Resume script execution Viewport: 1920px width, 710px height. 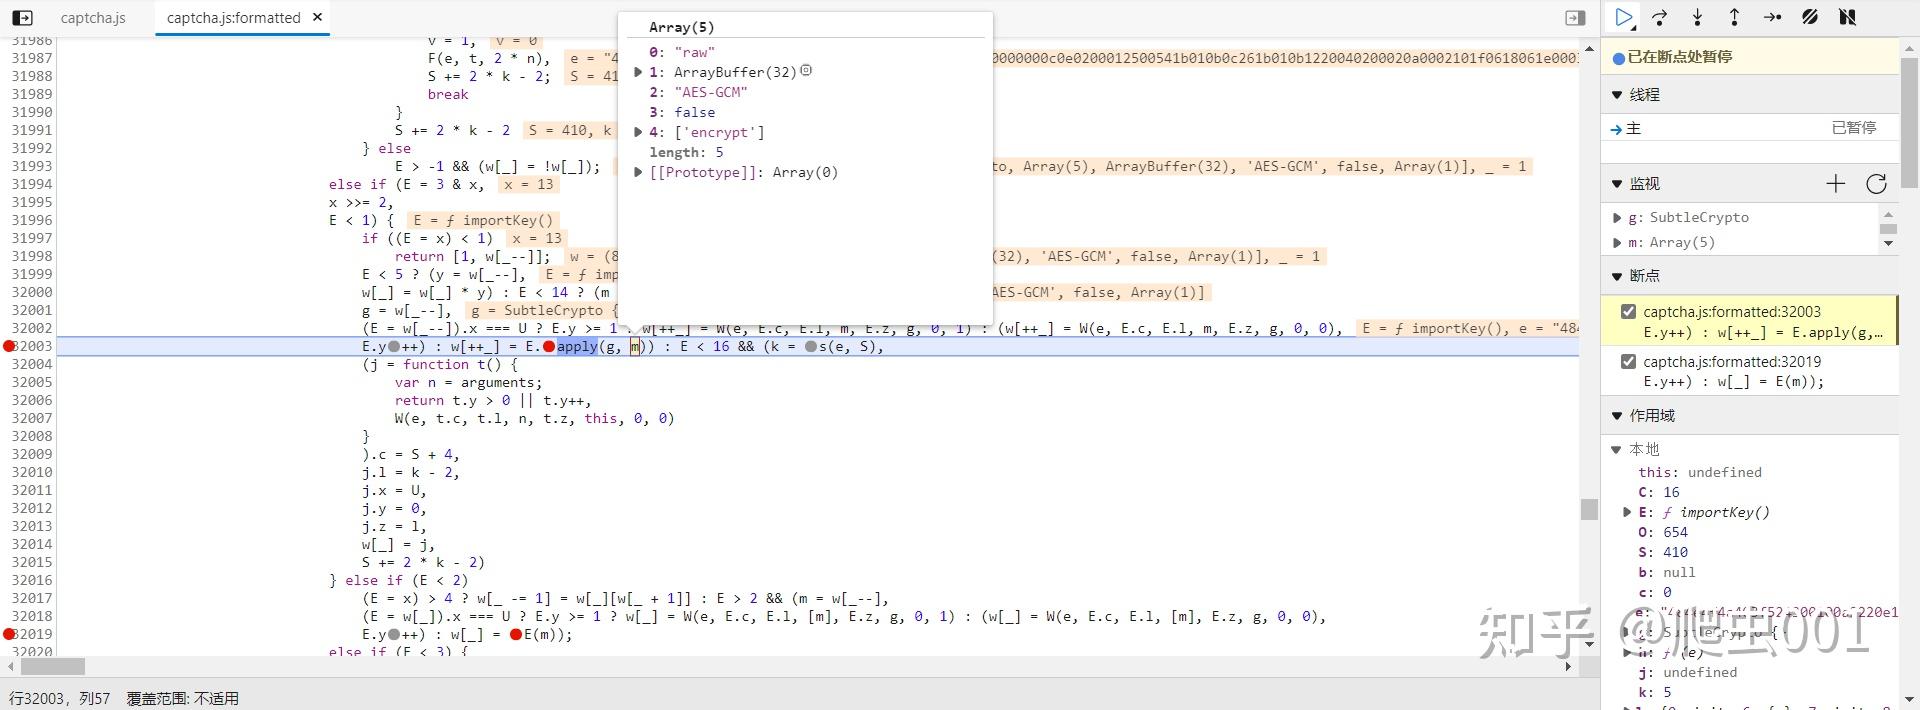[x=1624, y=17]
